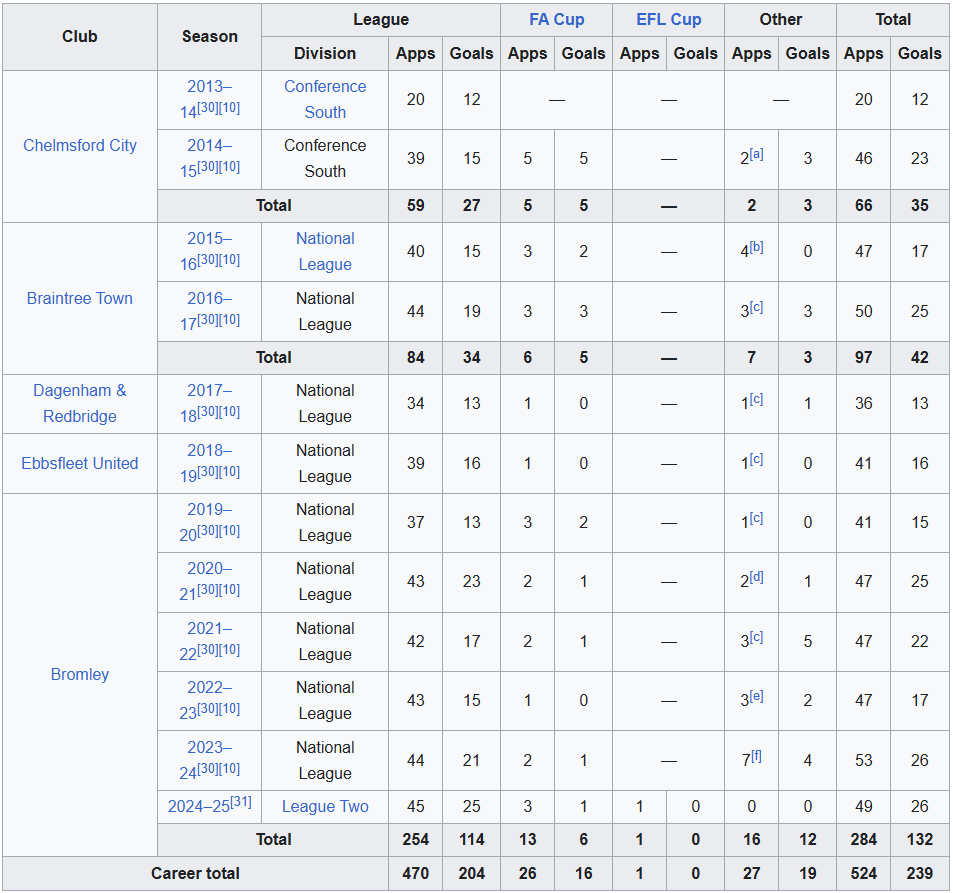Open the Conference South division link for 2013–14
The width and height of the screenshot is (953, 893).
tap(325, 99)
